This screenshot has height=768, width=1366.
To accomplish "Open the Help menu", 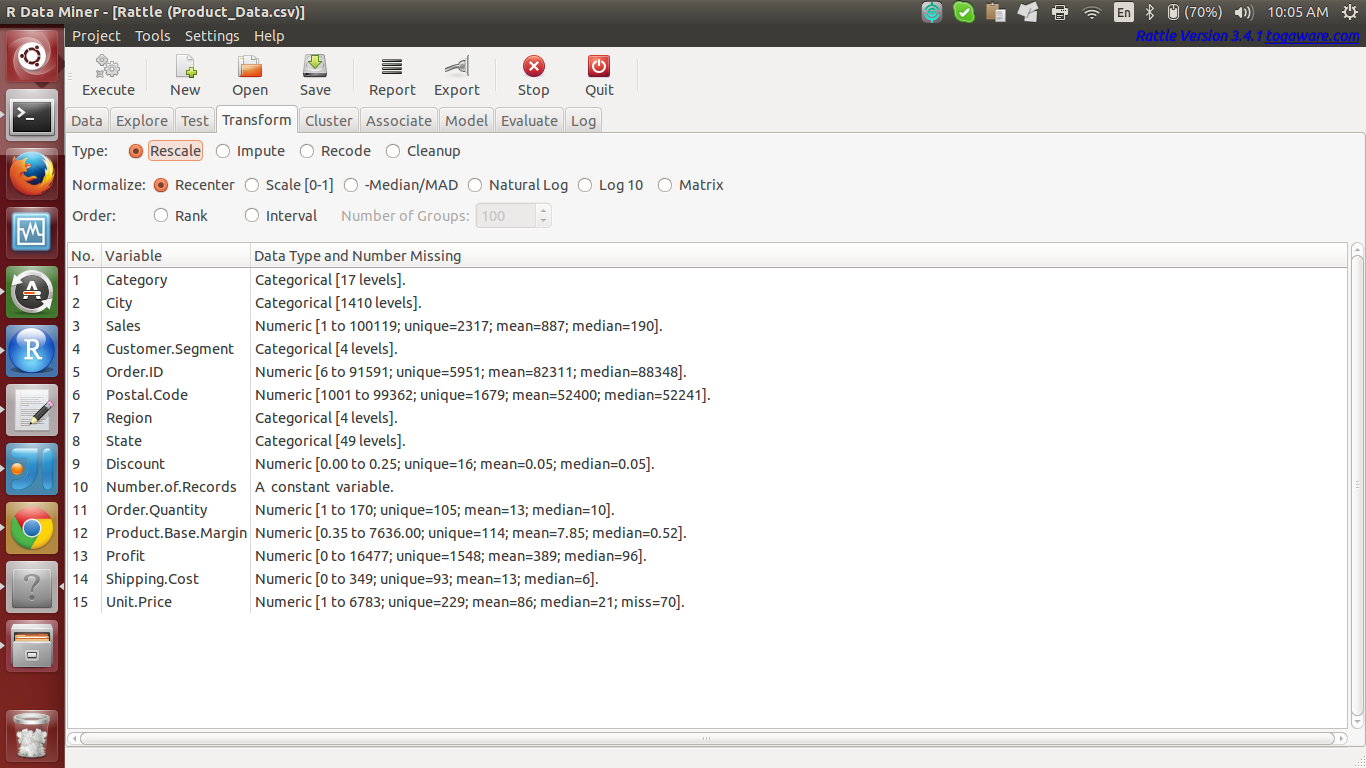I will point(269,36).
